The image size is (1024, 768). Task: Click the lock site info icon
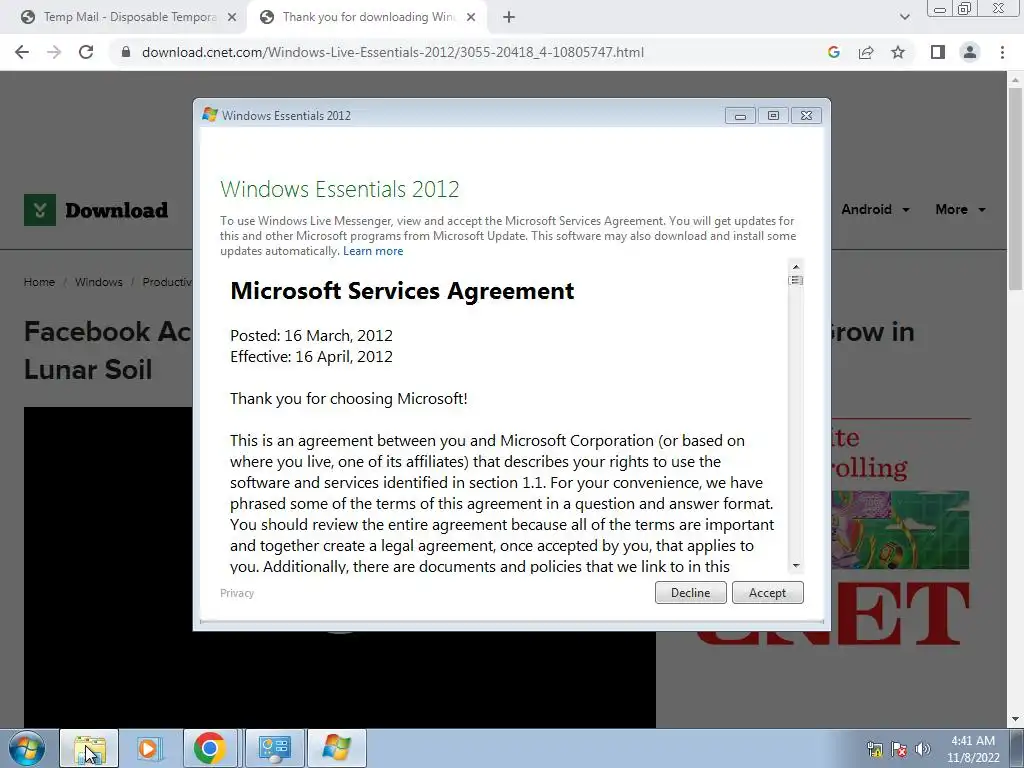tap(125, 52)
